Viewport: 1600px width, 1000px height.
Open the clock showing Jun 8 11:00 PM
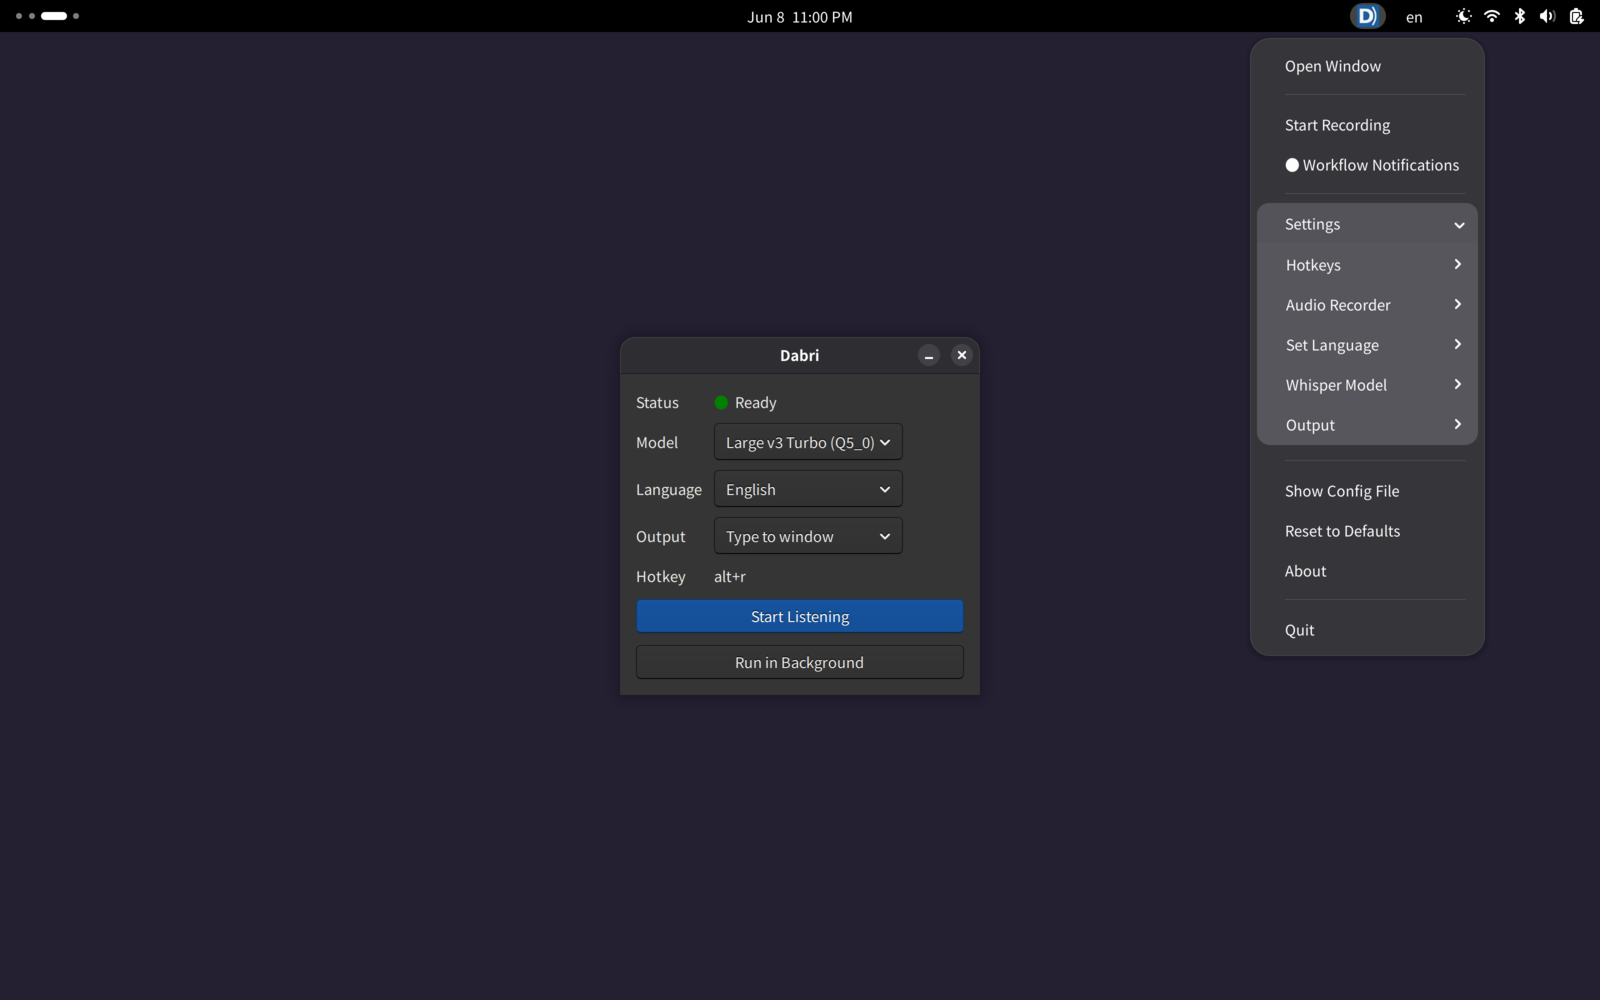click(x=800, y=16)
